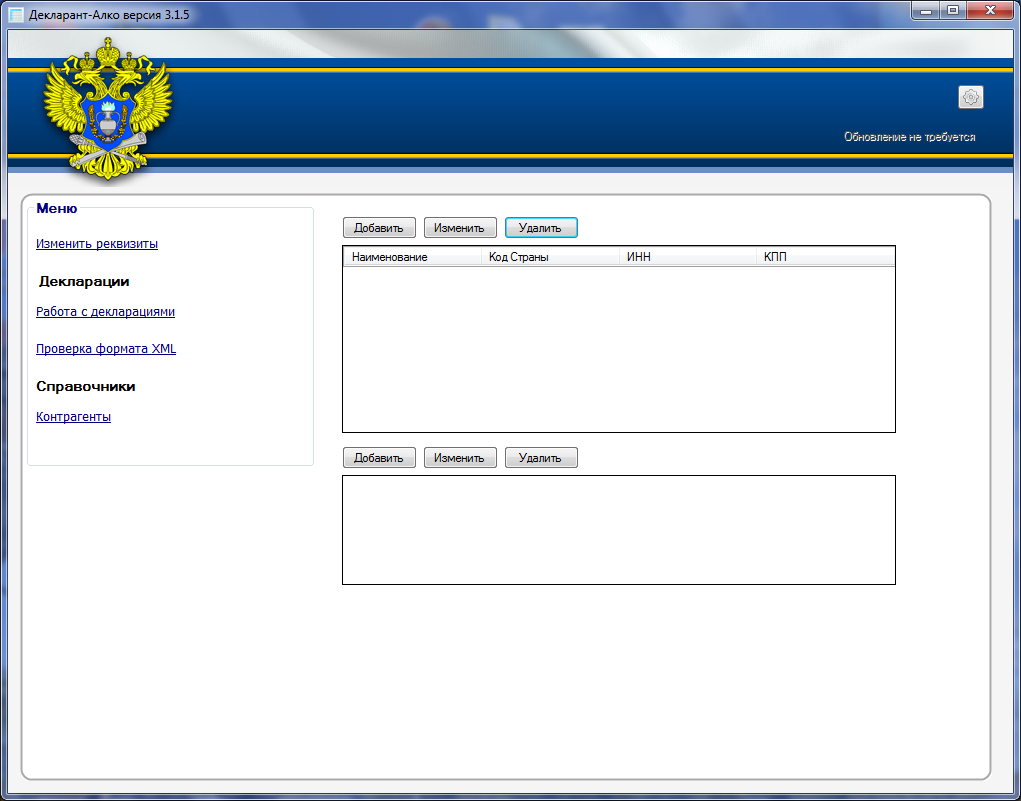Select the Контрагенты reference link
1021x801 pixels.
(x=73, y=417)
